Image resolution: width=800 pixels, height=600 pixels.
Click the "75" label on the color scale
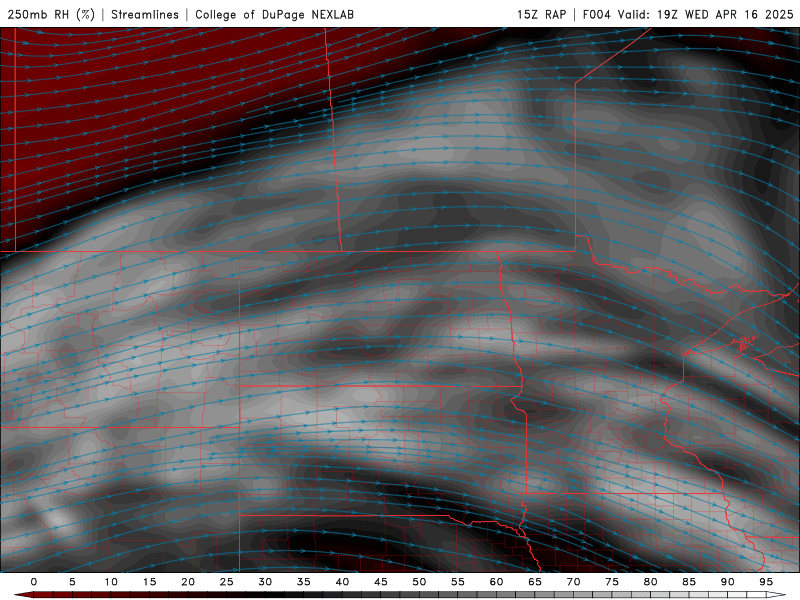612,582
